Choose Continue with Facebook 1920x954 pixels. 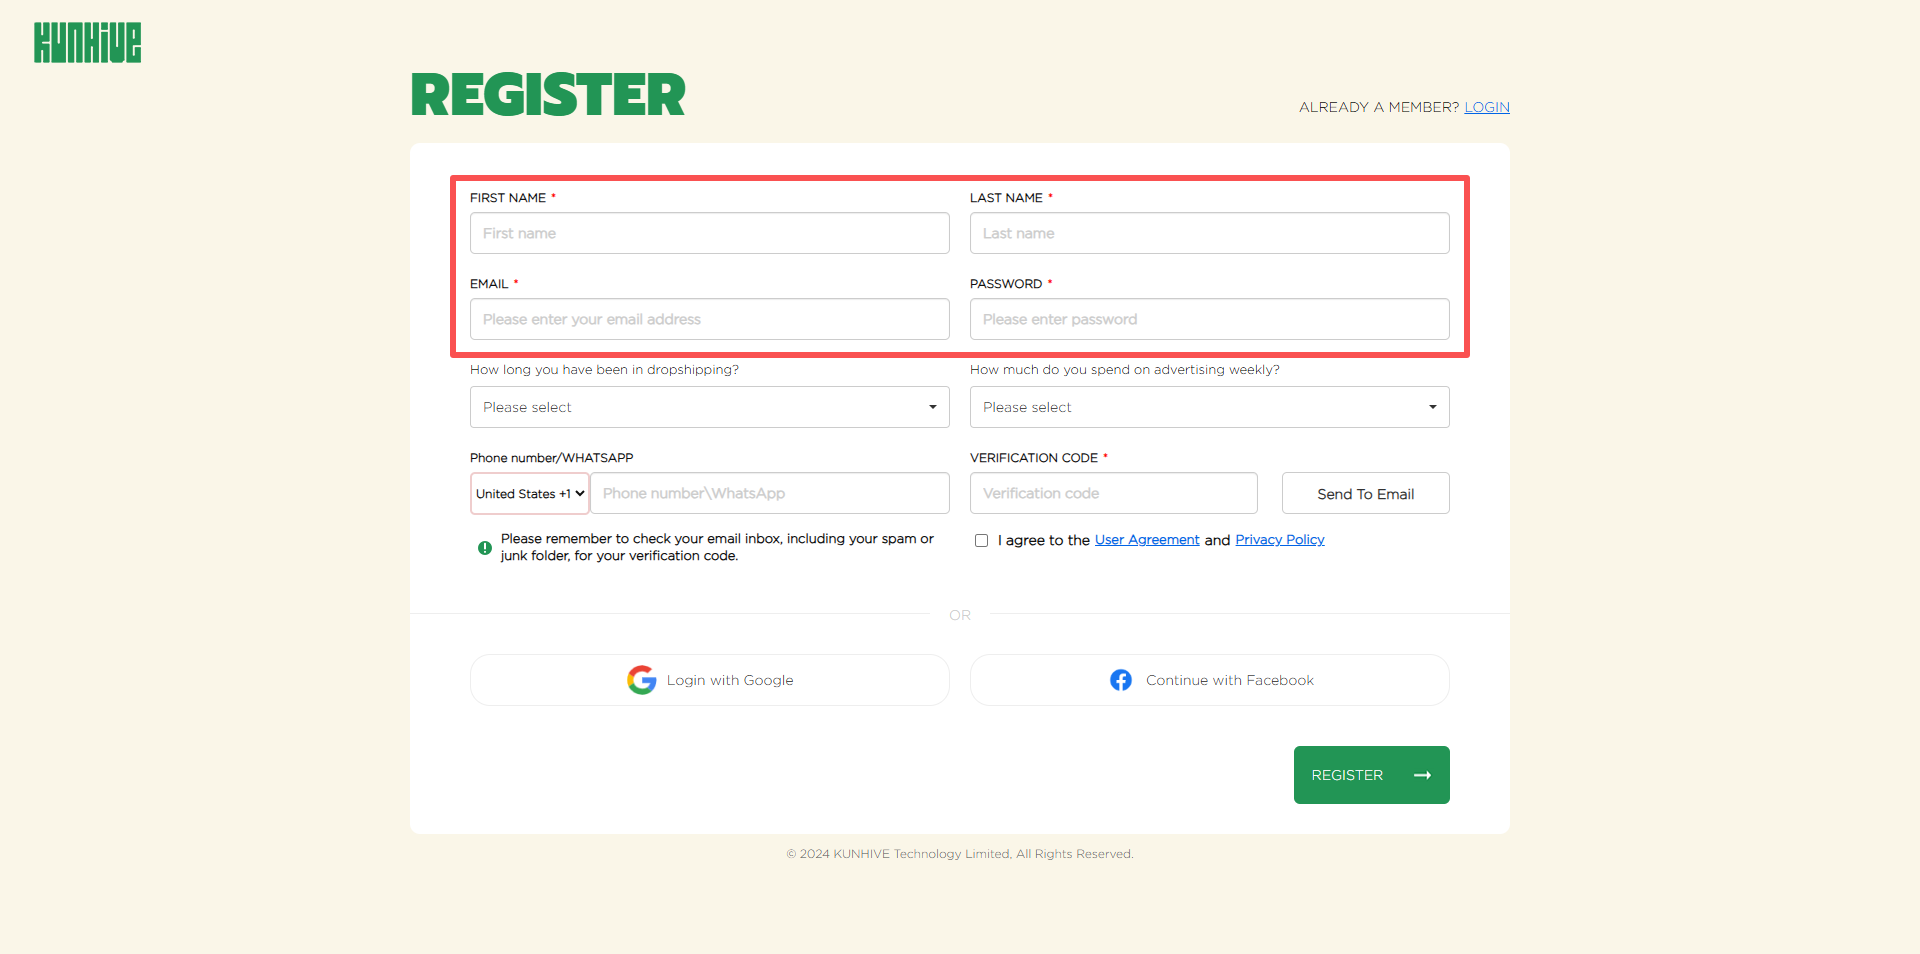[x=1209, y=680]
